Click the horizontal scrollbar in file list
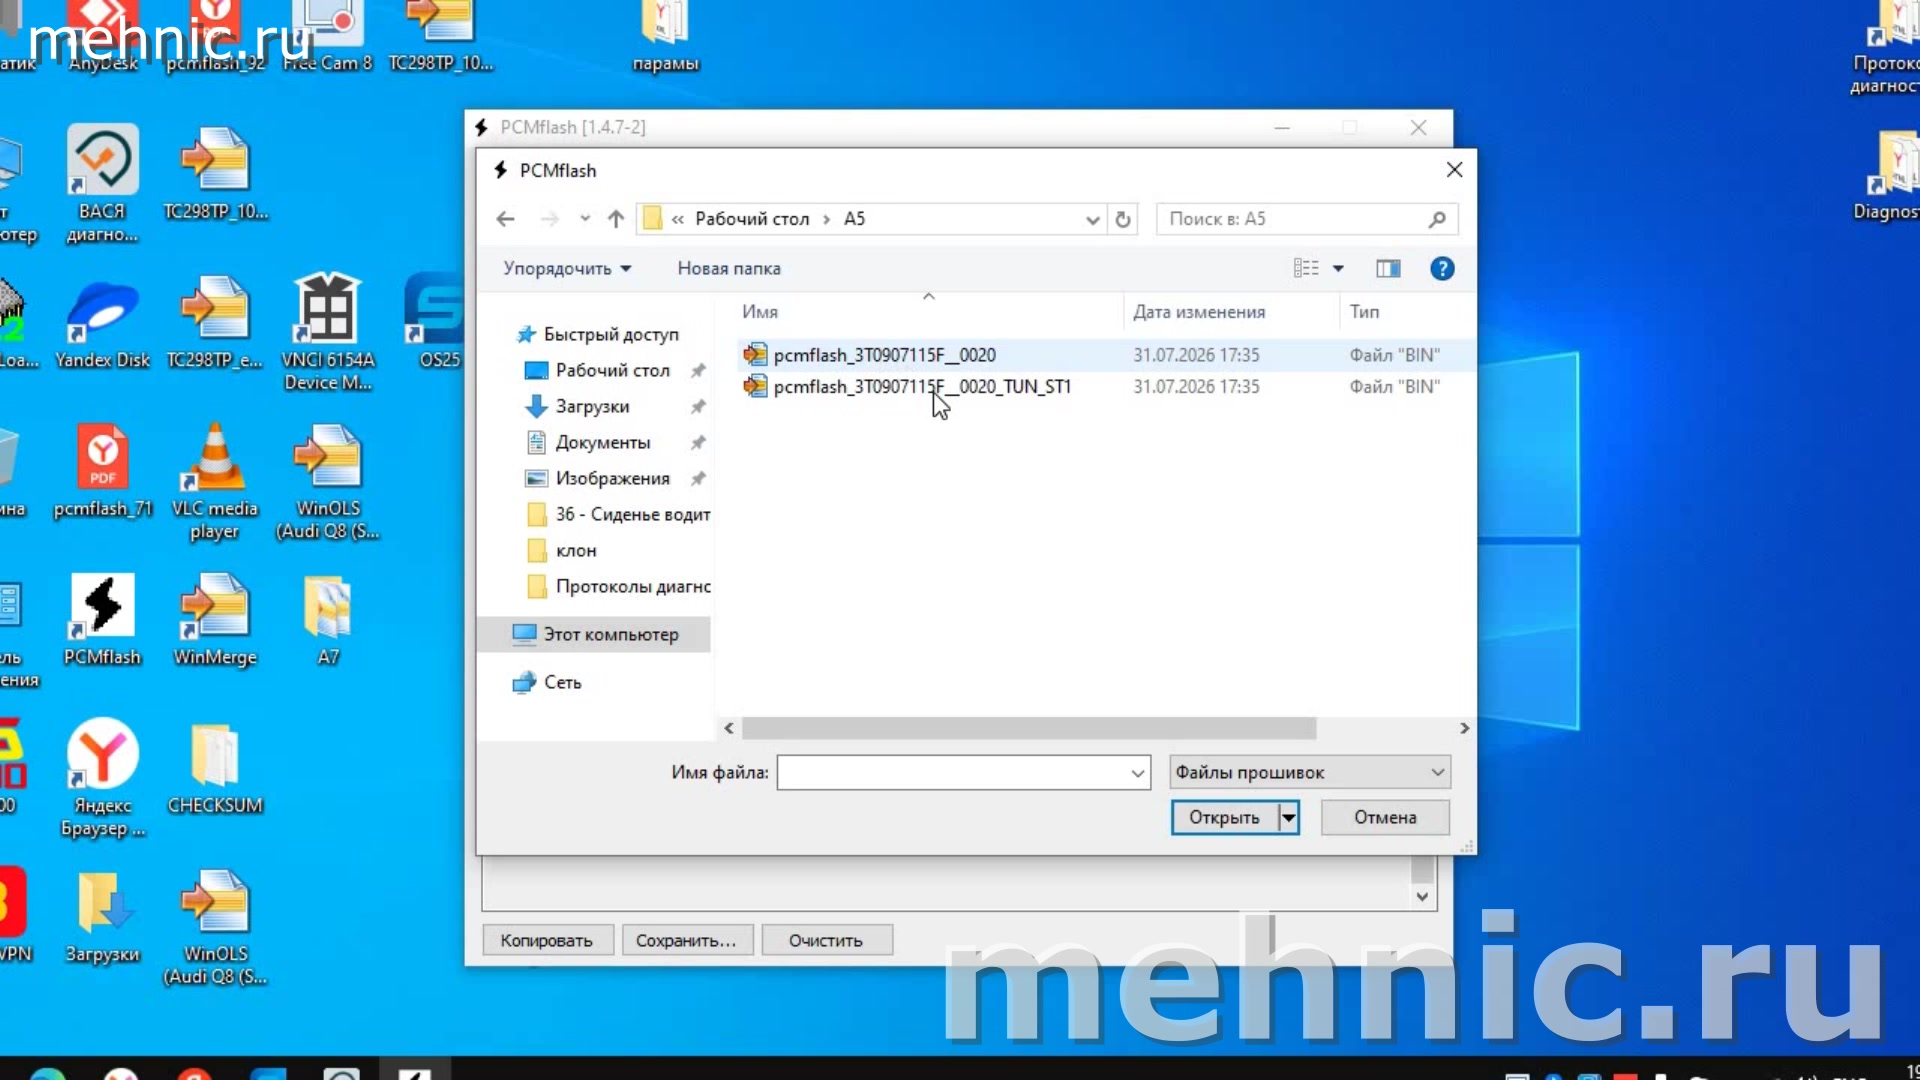The height and width of the screenshot is (1080, 1920). click(1028, 728)
